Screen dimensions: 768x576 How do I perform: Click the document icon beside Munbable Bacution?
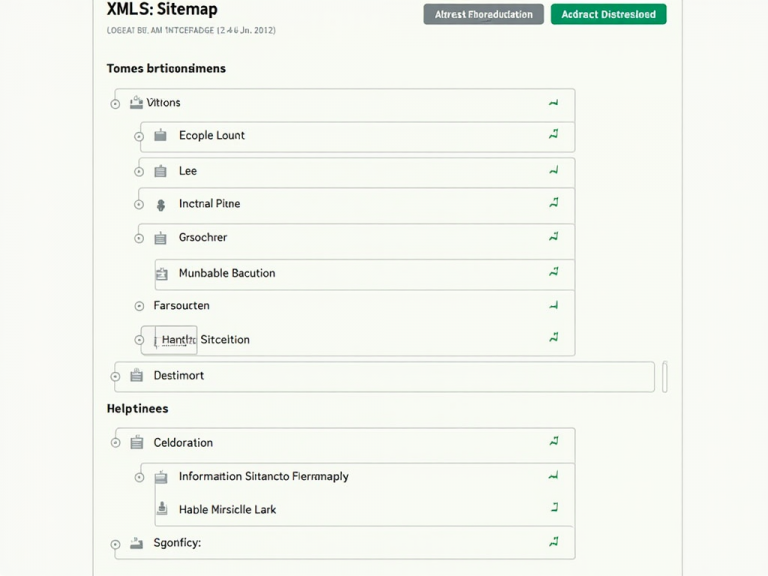pyautogui.click(x=162, y=274)
